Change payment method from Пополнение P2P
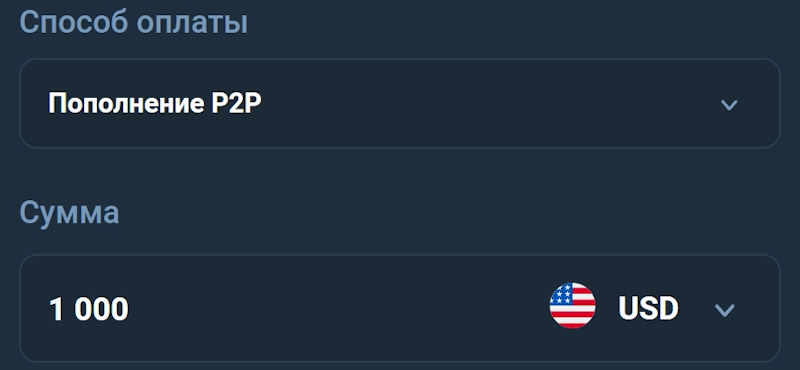The image size is (800, 370). pyautogui.click(x=399, y=104)
